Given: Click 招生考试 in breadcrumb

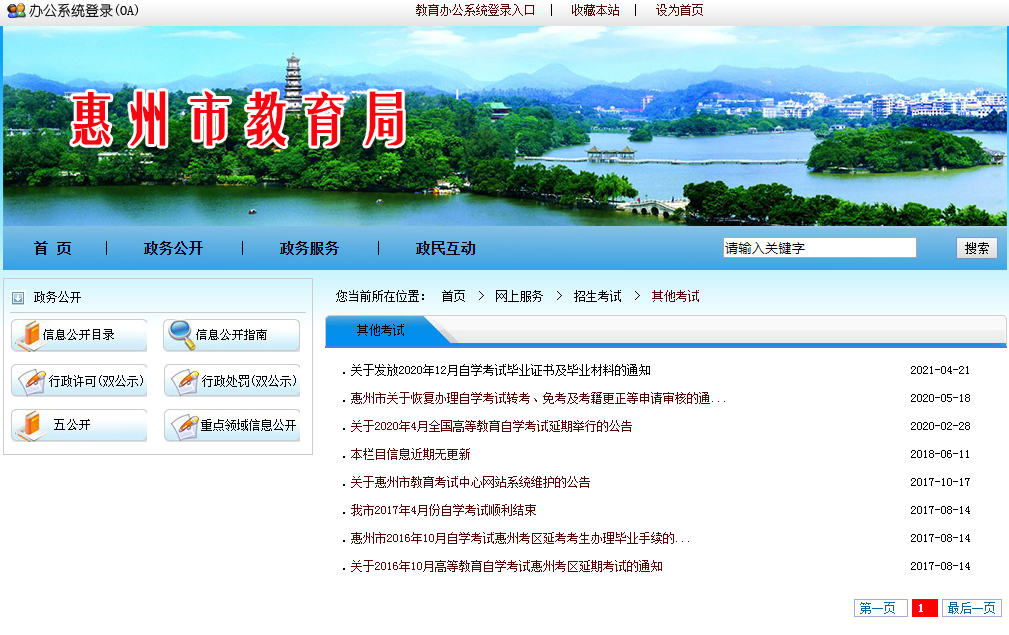Looking at the screenshot, I should [x=597, y=296].
